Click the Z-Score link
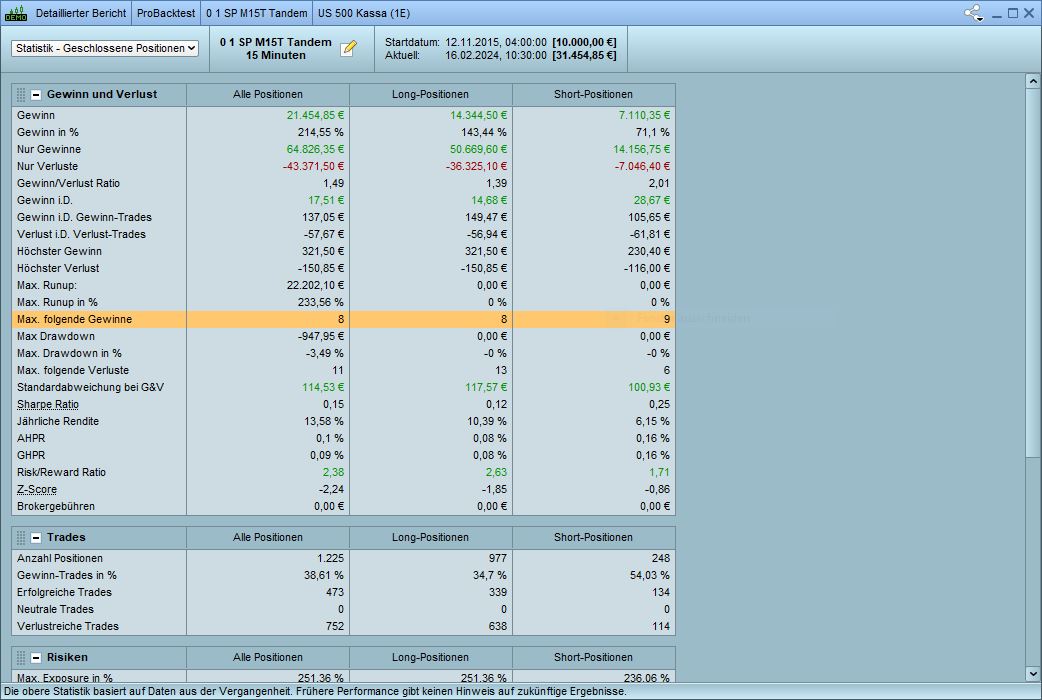The image size is (1042, 700). [x=37, y=489]
